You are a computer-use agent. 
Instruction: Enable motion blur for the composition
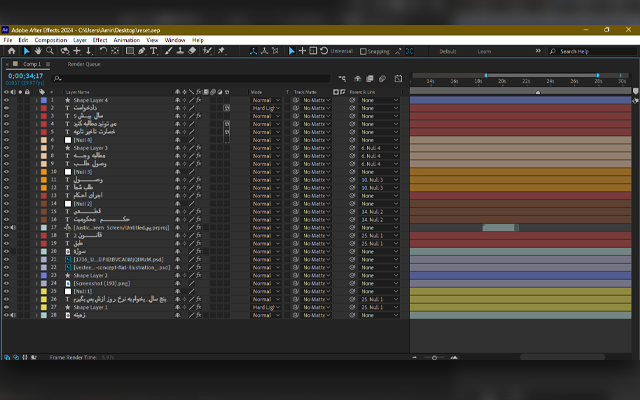pos(382,78)
